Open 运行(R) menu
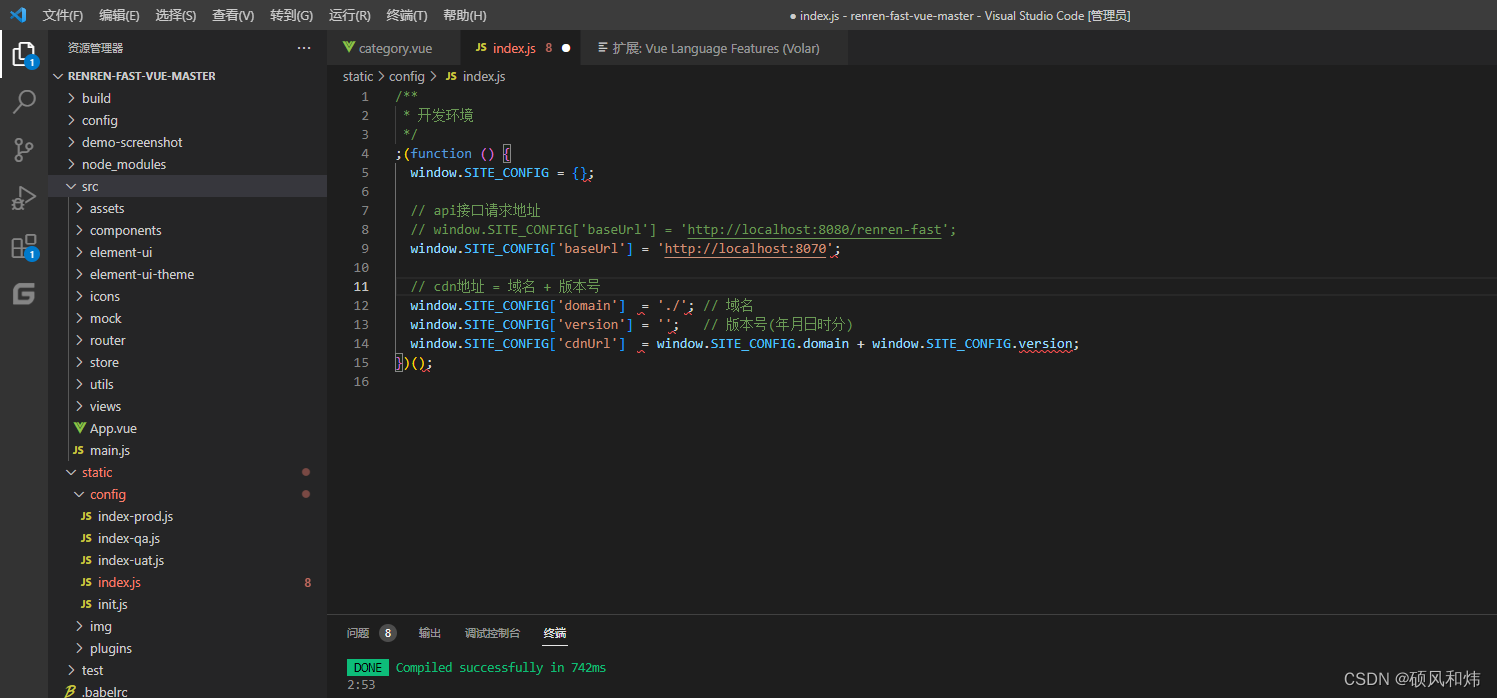Image resolution: width=1497 pixels, height=698 pixels. pos(349,16)
